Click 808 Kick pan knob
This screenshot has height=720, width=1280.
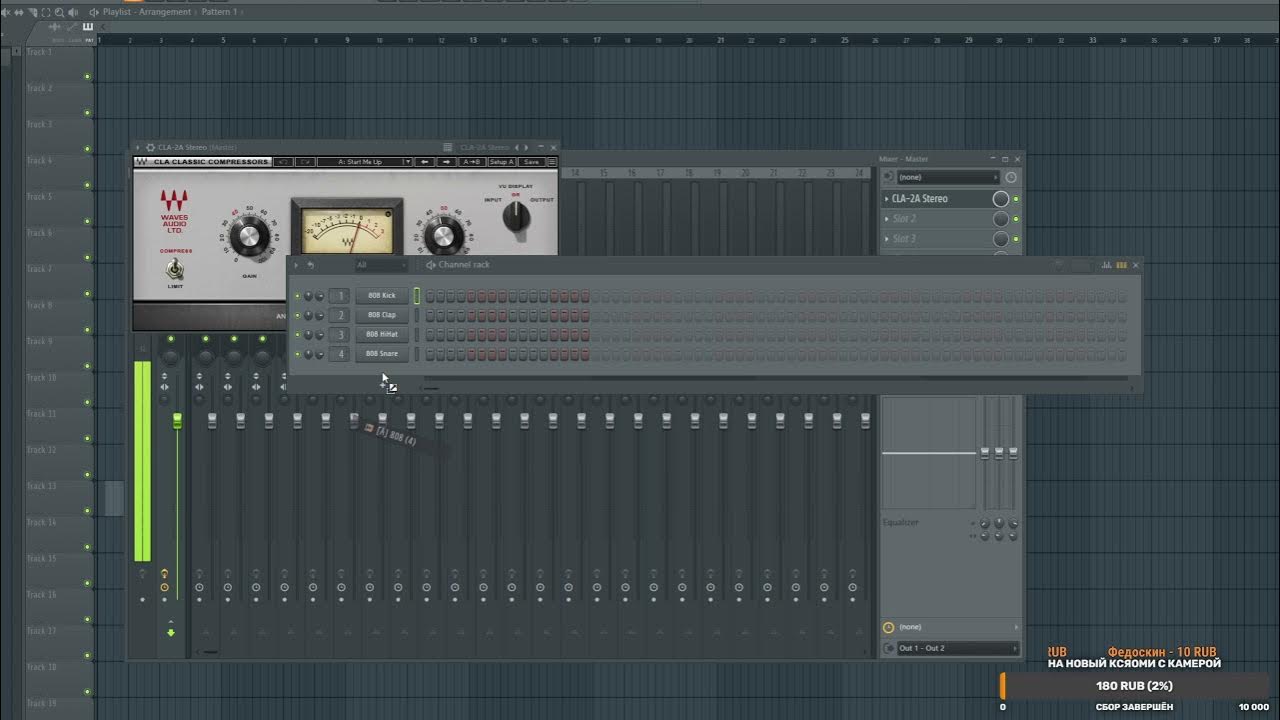pyautogui.click(x=308, y=296)
